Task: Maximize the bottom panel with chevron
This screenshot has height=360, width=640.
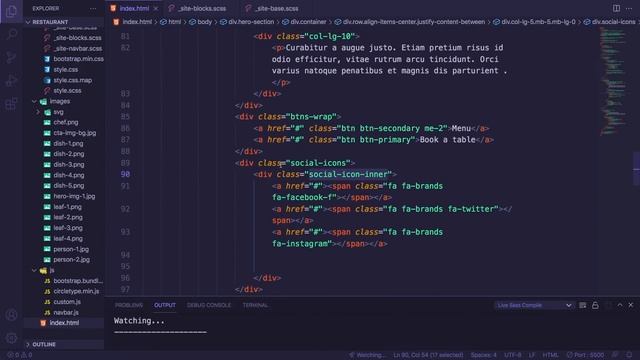Action: (x=620, y=305)
